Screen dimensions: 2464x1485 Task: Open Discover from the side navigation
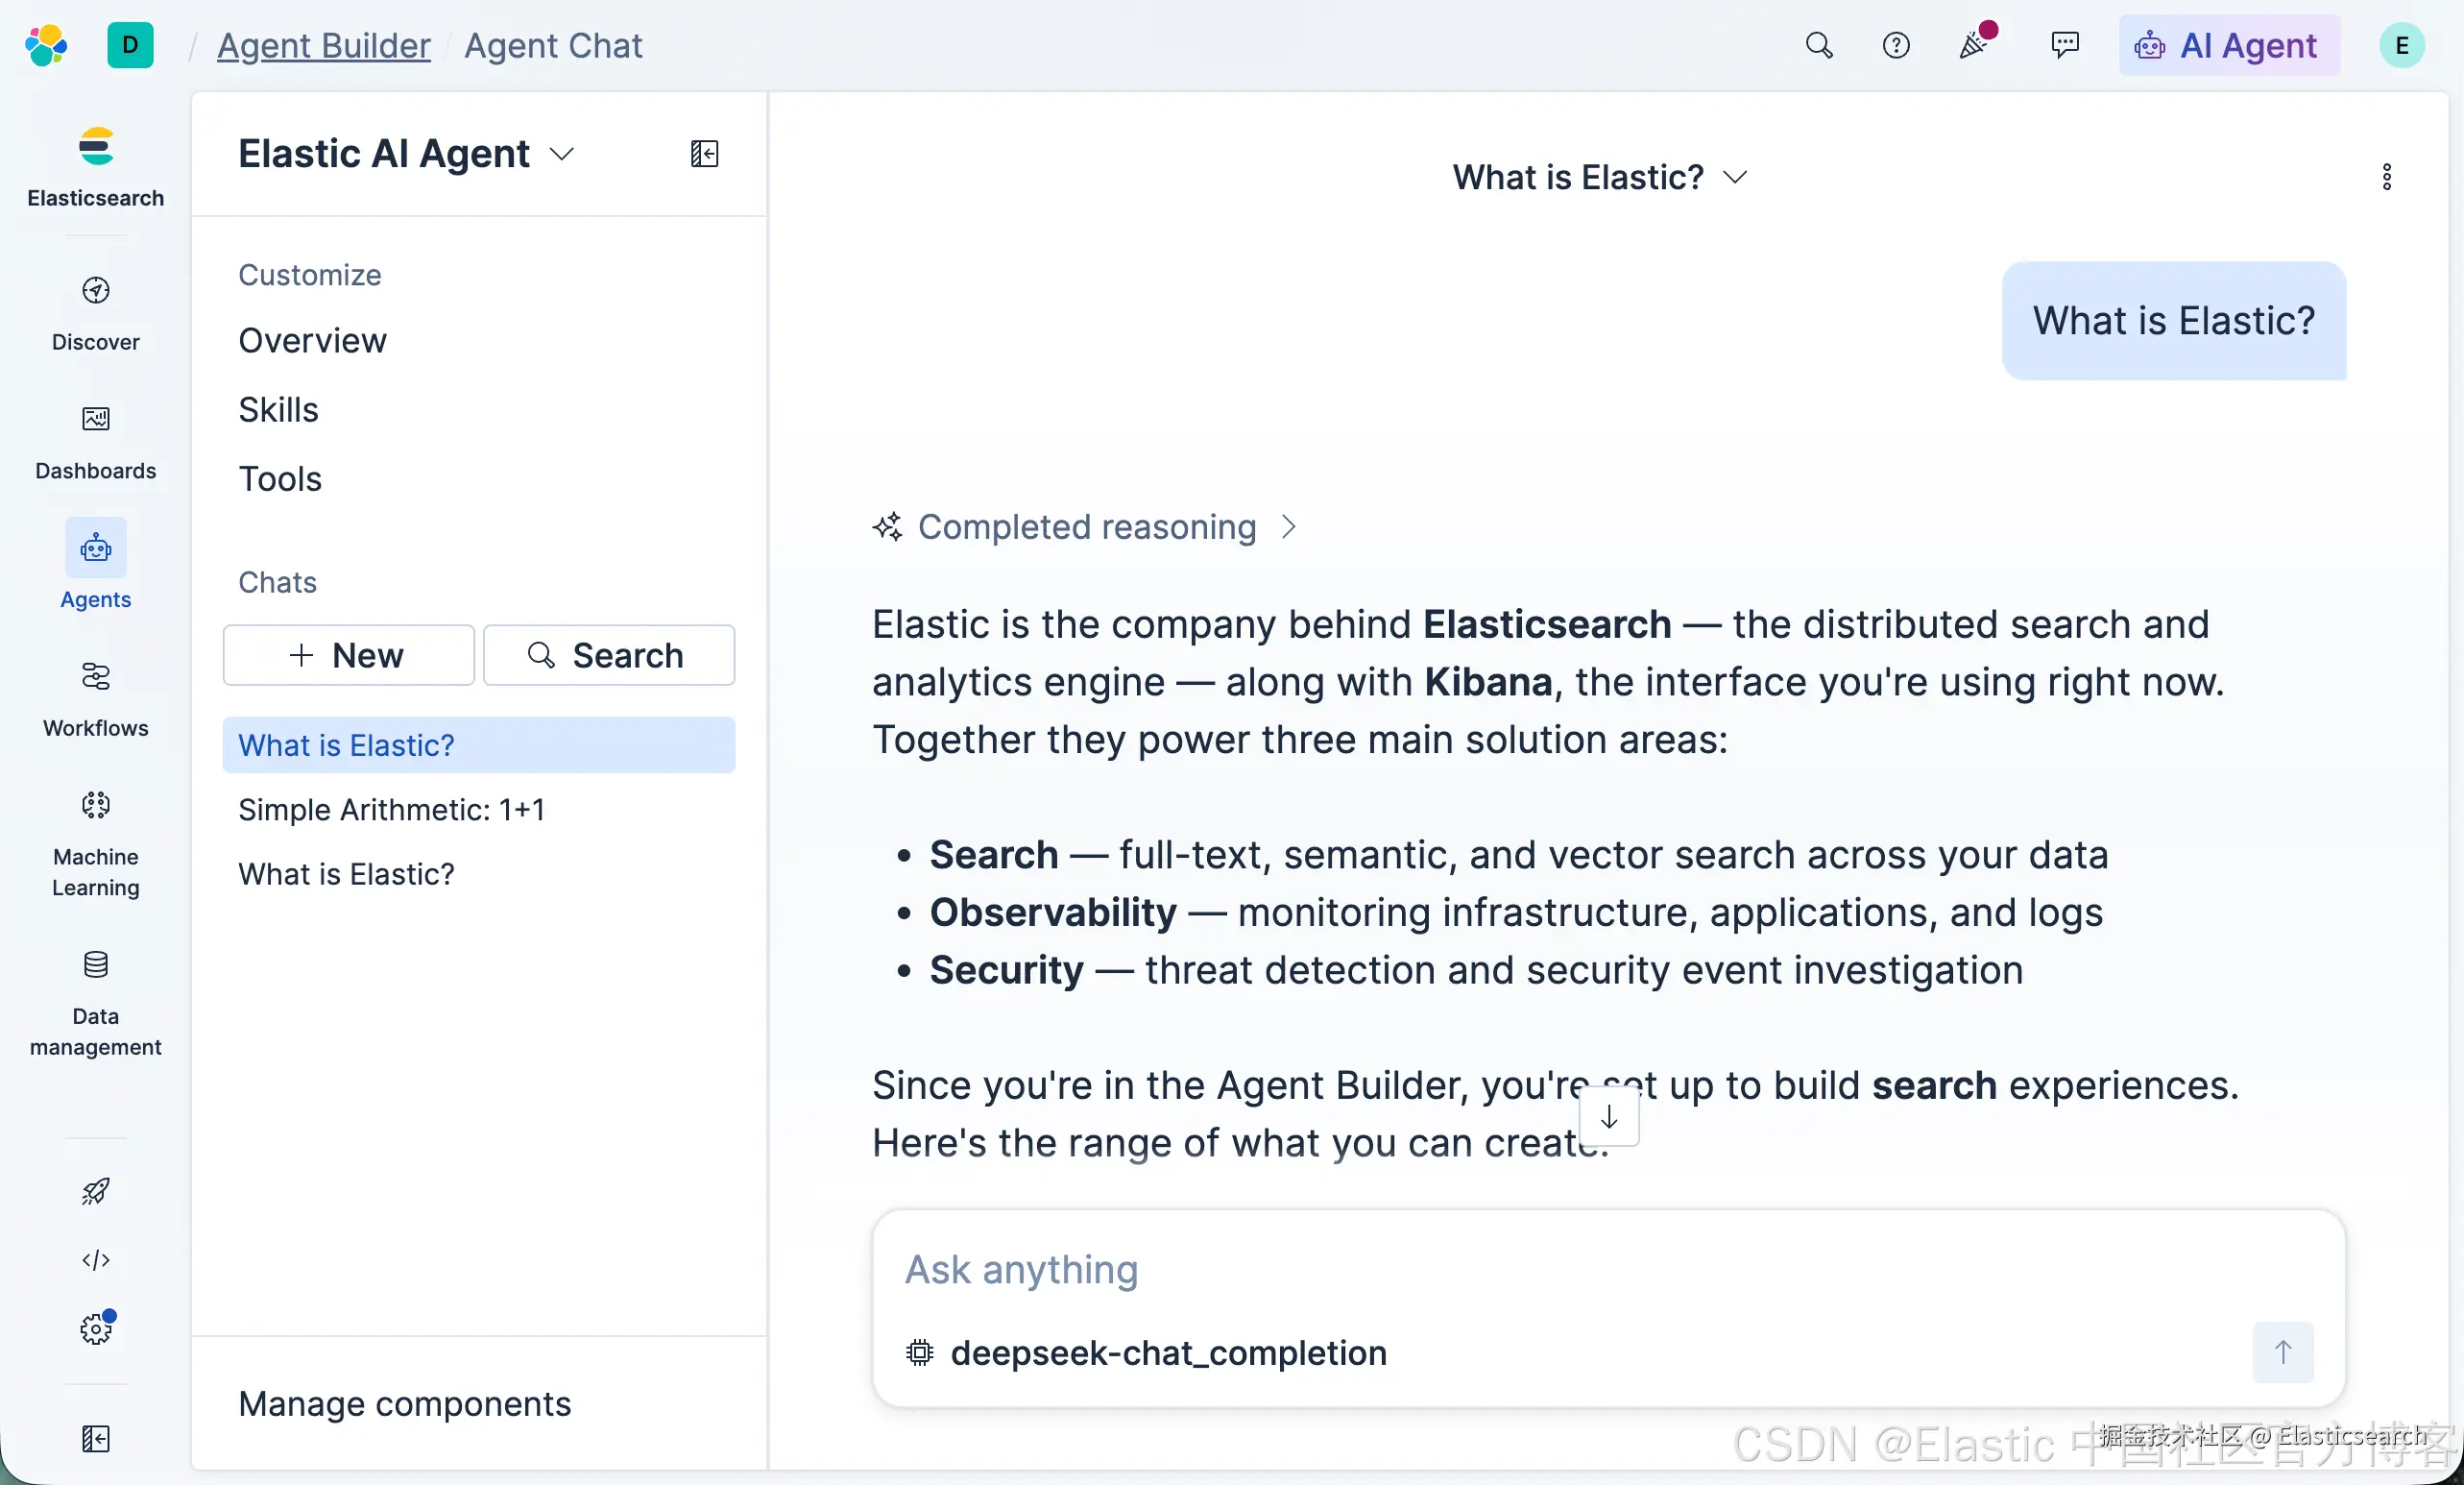(96, 314)
